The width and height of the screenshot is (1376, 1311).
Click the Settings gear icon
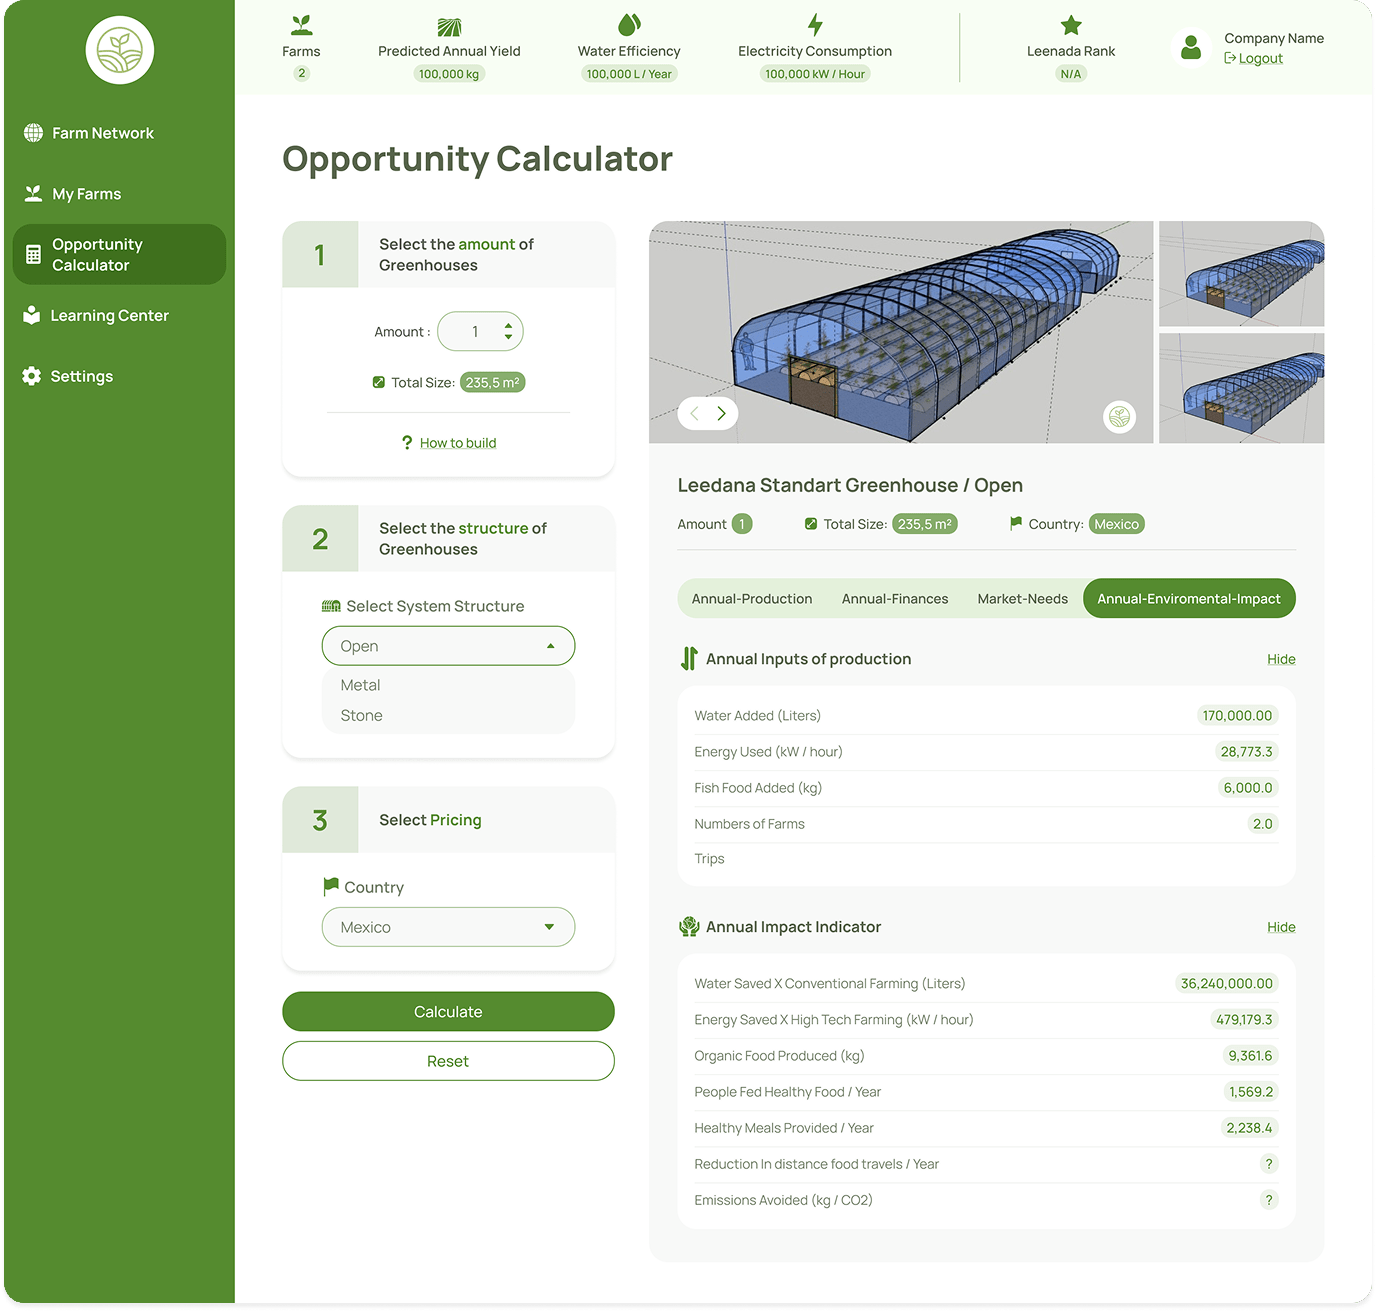coord(32,376)
